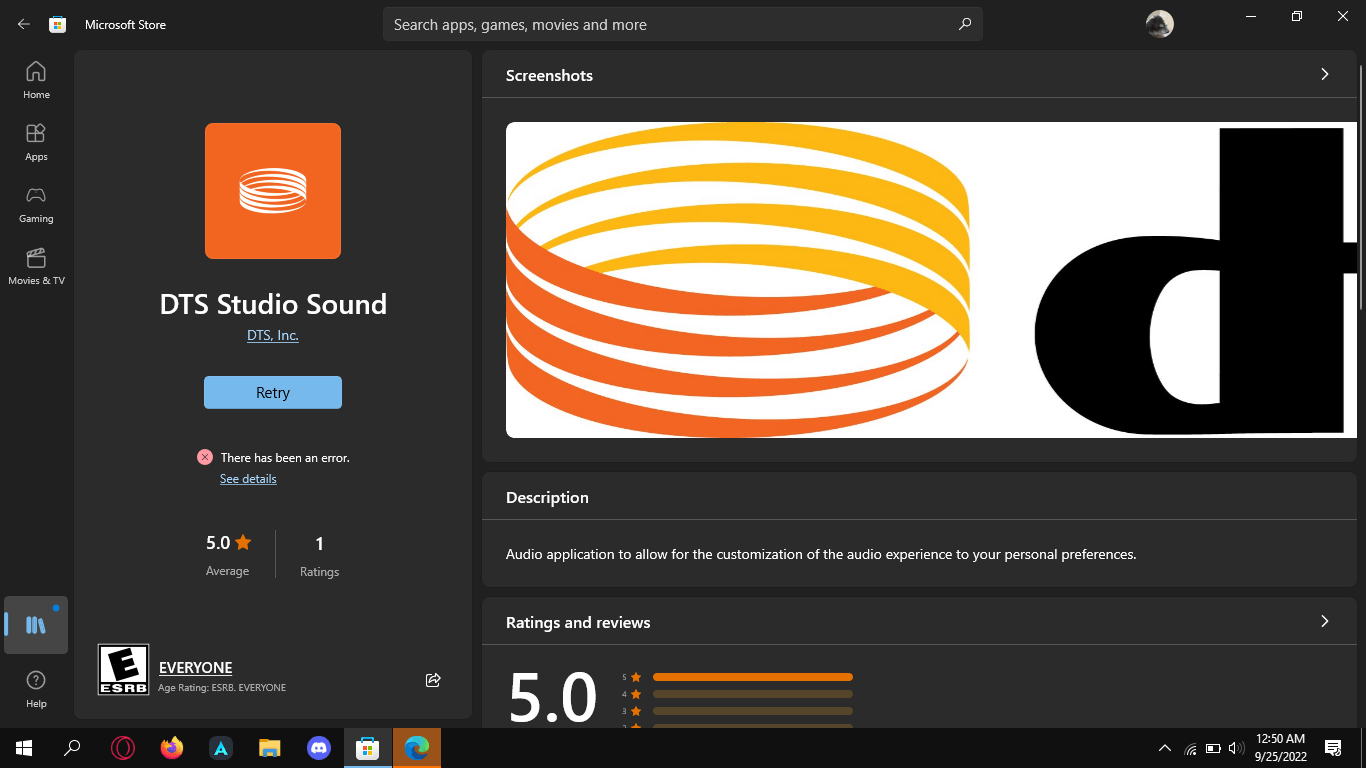Click the red error status icon
The image size is (1366, 768).
(x=205, y=457)
